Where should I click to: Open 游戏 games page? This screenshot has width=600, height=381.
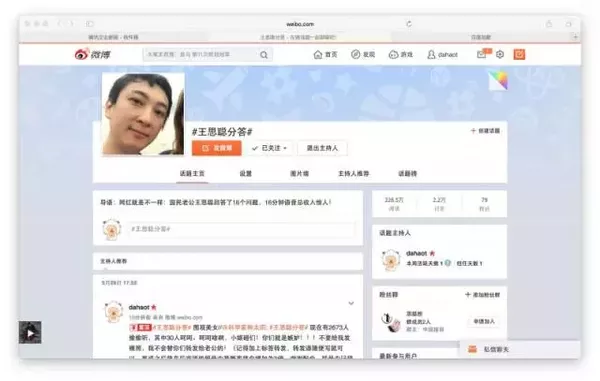click(x=401, y=55)
